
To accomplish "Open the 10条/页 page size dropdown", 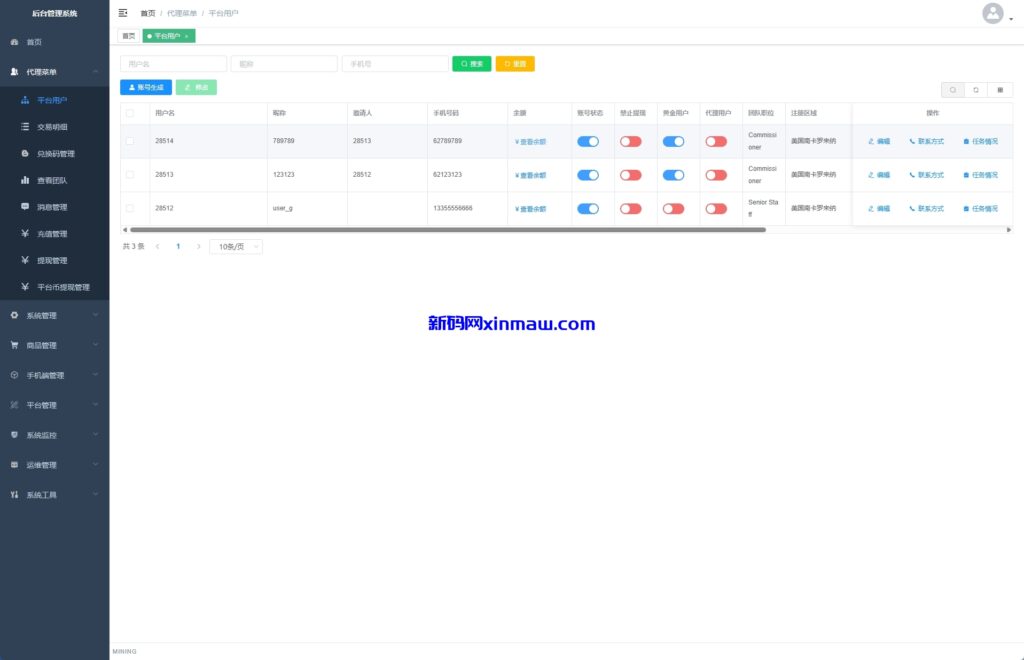I will click(x=236, y=246).
